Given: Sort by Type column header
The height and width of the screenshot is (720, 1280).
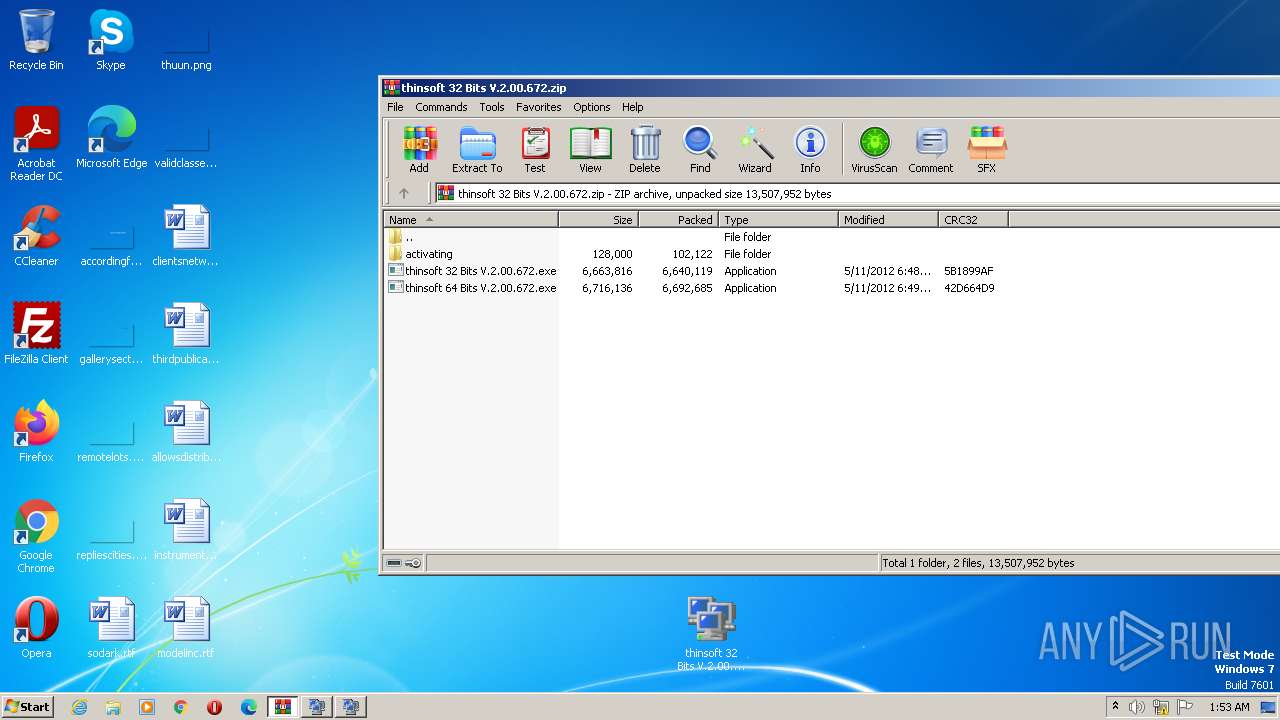Looking at the screenshot, I should 778,220.
